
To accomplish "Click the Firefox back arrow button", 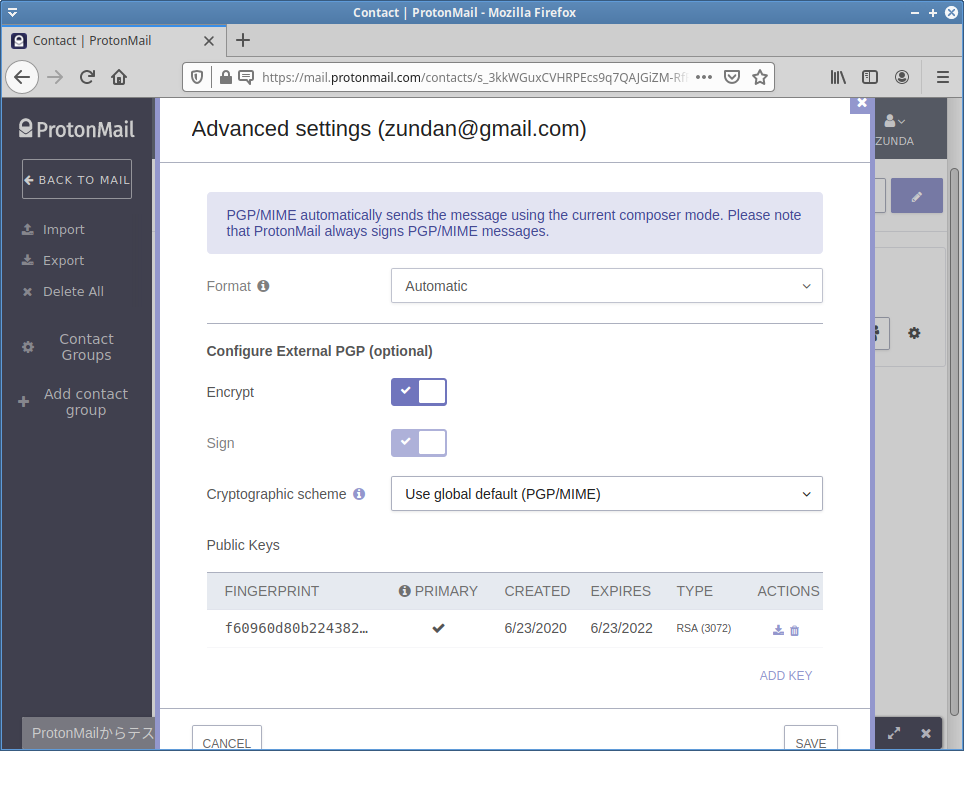I will coord(22,77).
